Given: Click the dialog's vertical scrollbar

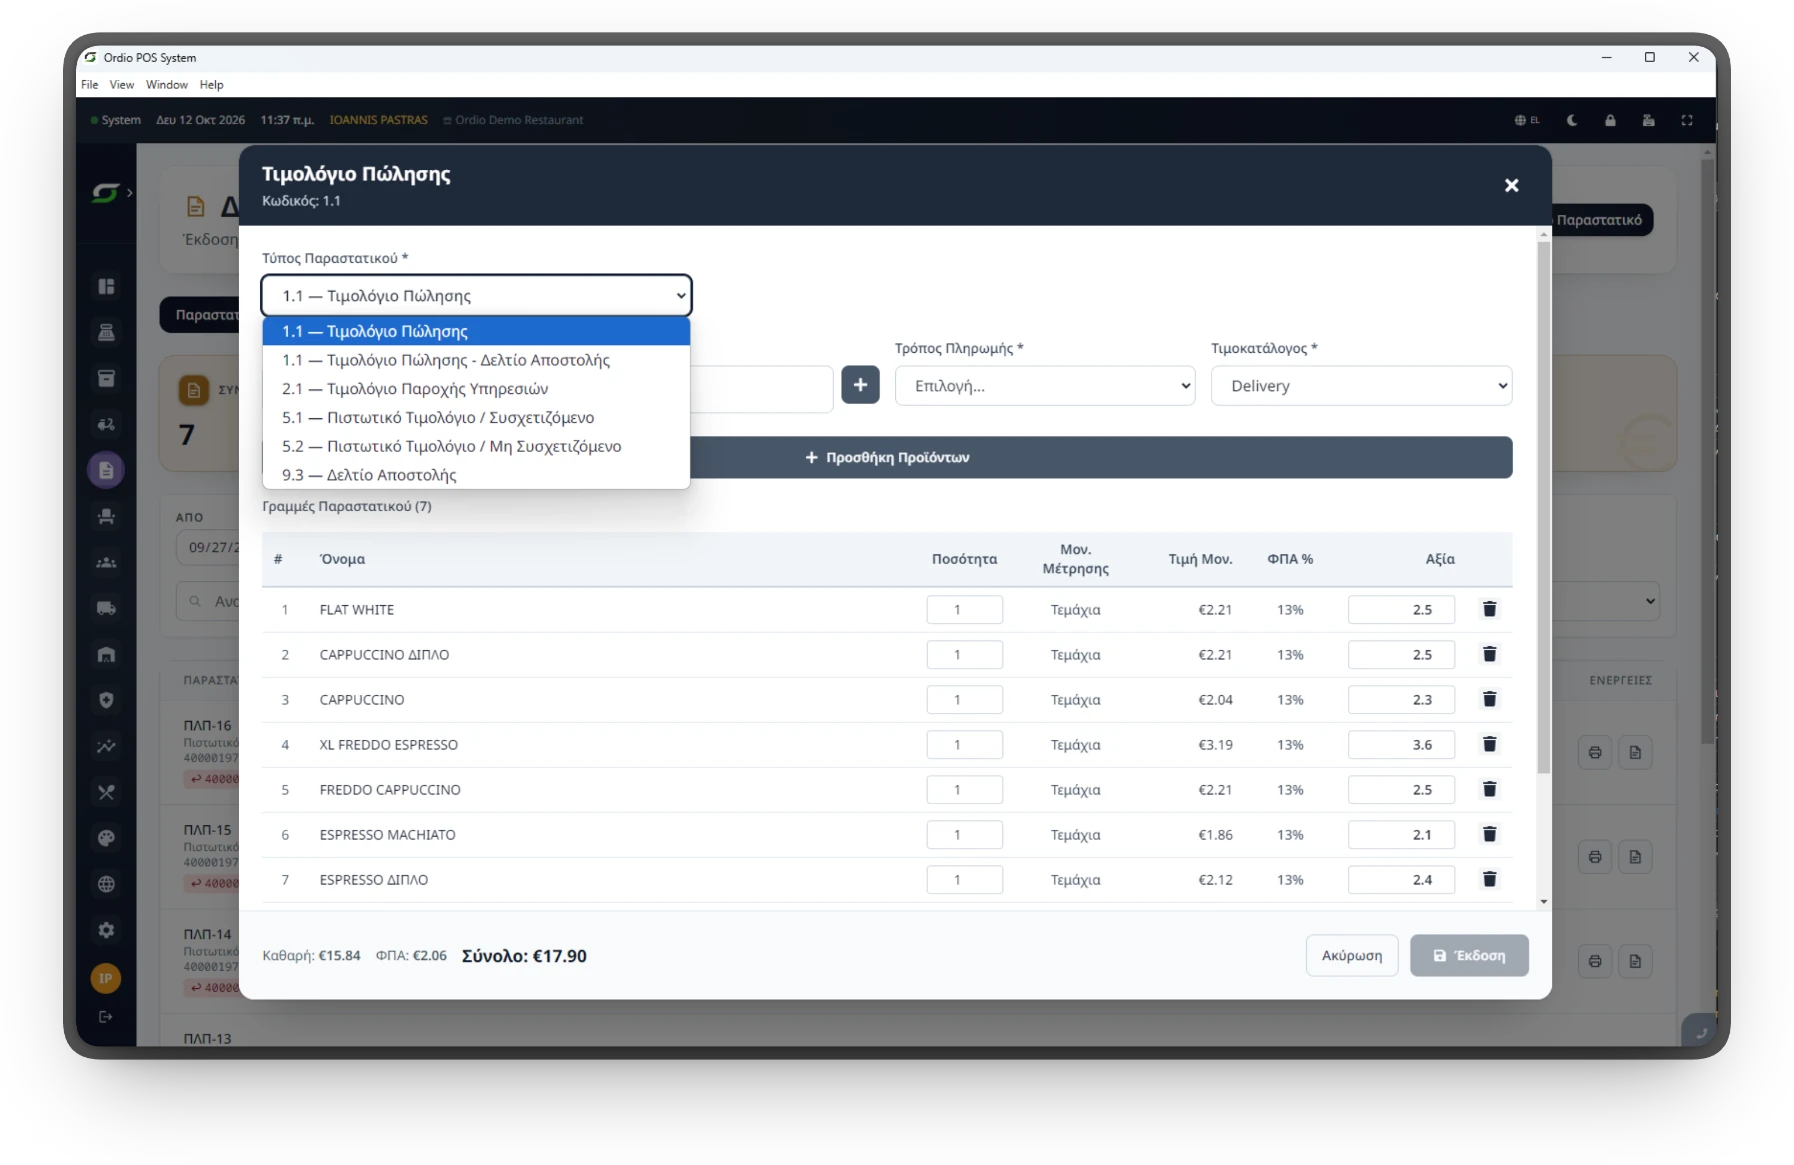Looking at the screenshot, I should point(1544,505).
